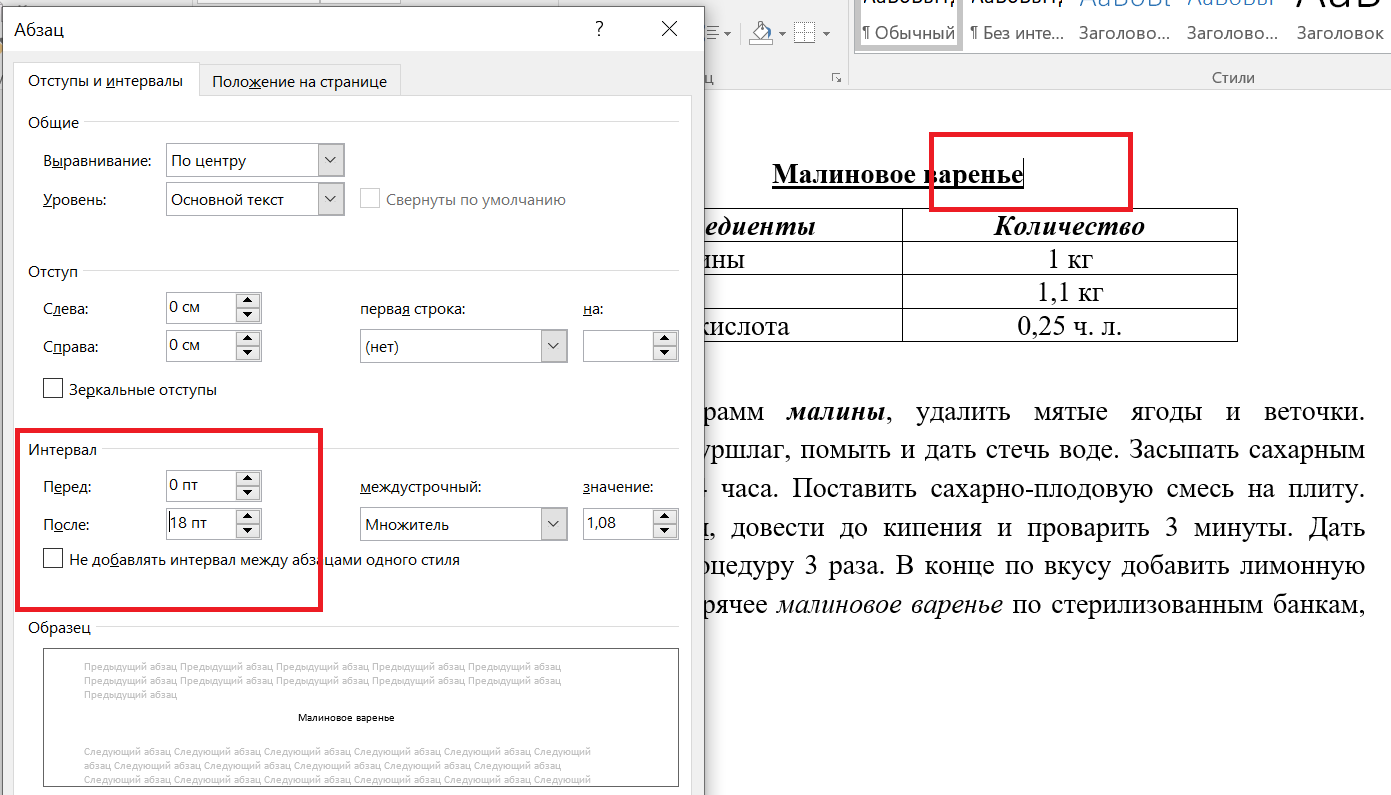Click the table cell '0,25 ч. л.'
The image size is (1391, 795).
[x=1070, y=325]
